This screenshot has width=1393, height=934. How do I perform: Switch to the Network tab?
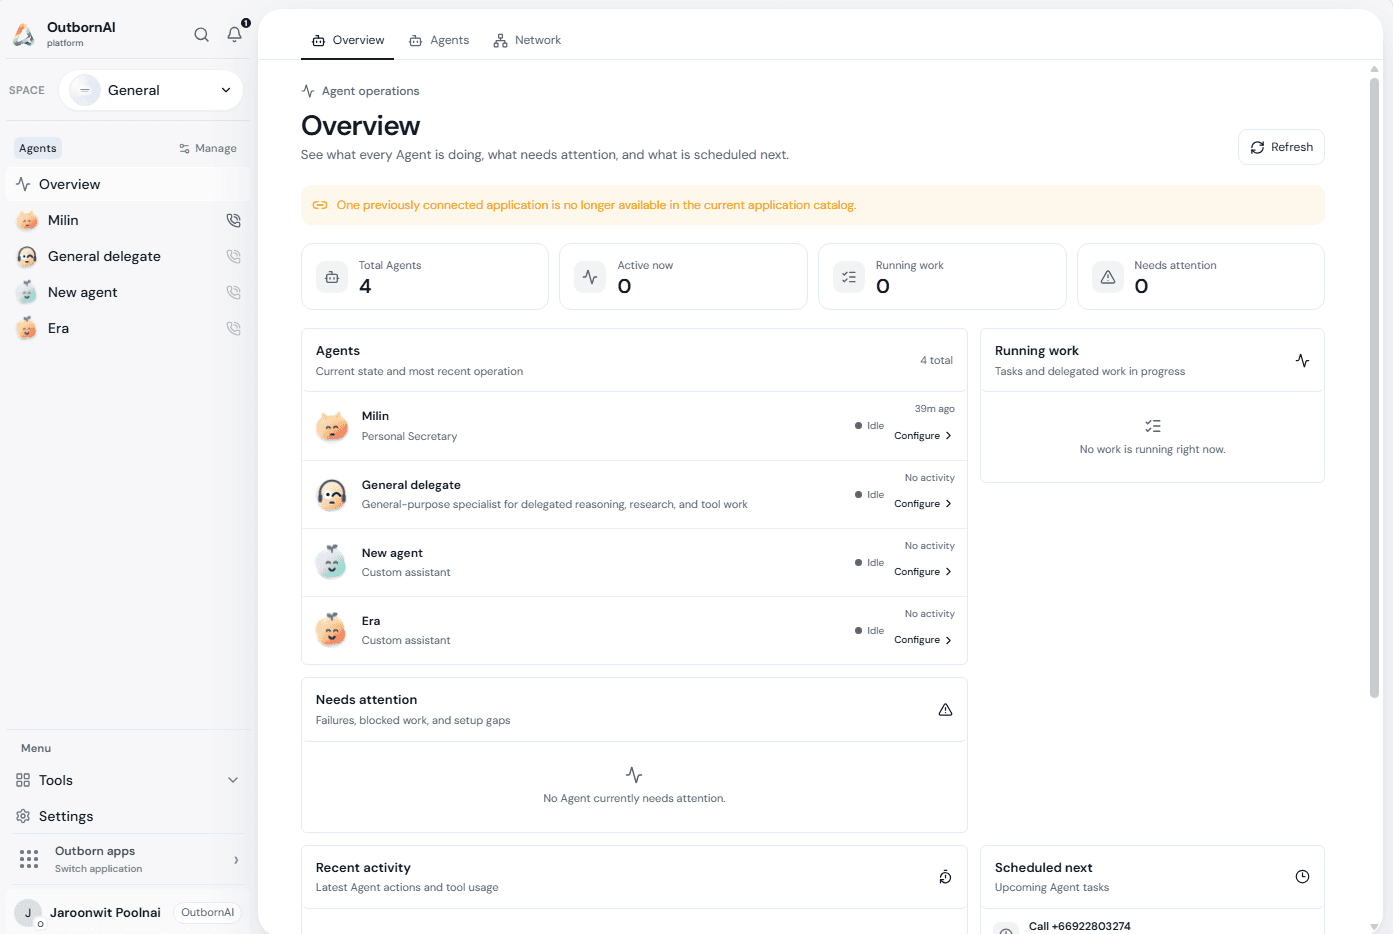click(x=527, y=40)
